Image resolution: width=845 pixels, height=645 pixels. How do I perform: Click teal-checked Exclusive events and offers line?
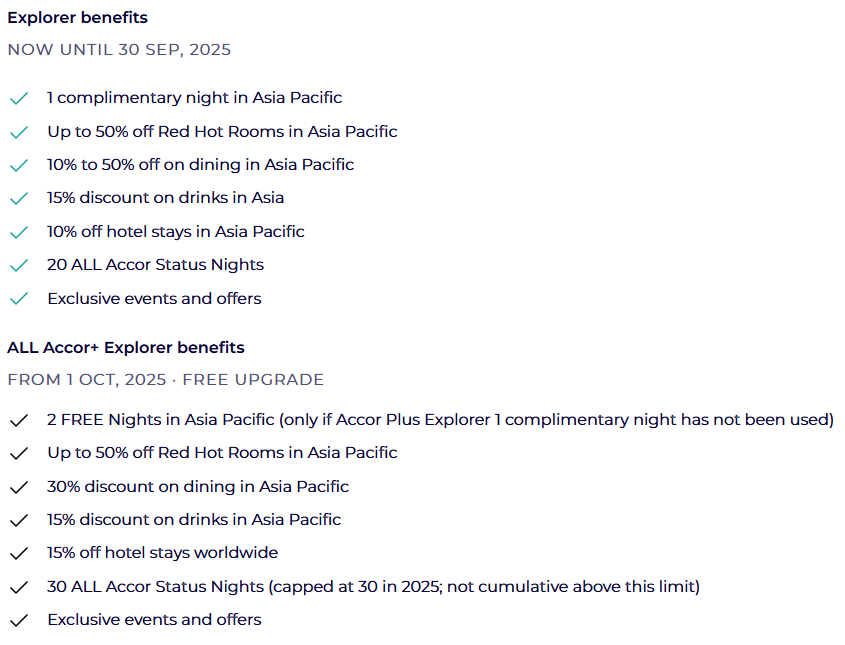pos(154,299)
